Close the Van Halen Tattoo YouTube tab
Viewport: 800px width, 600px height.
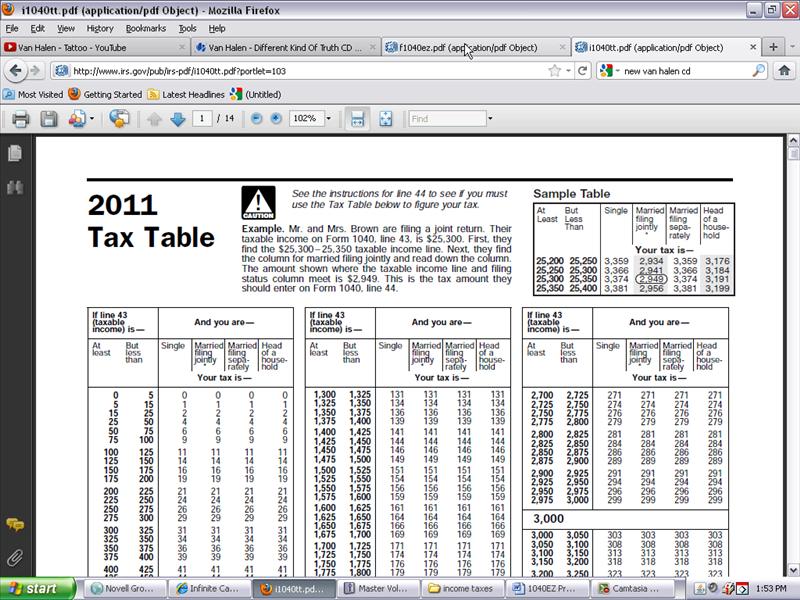click(x=182, y=47)
